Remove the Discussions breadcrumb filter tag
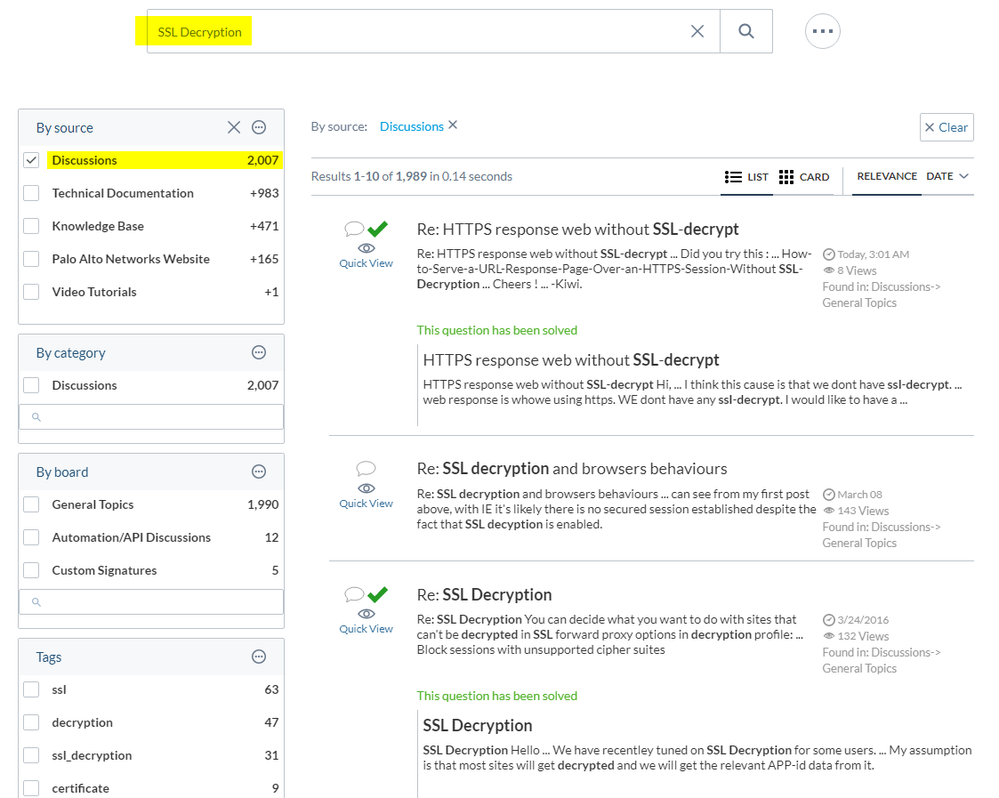Image resolution: width=999 pixels, height=798 pixels. 453,125
